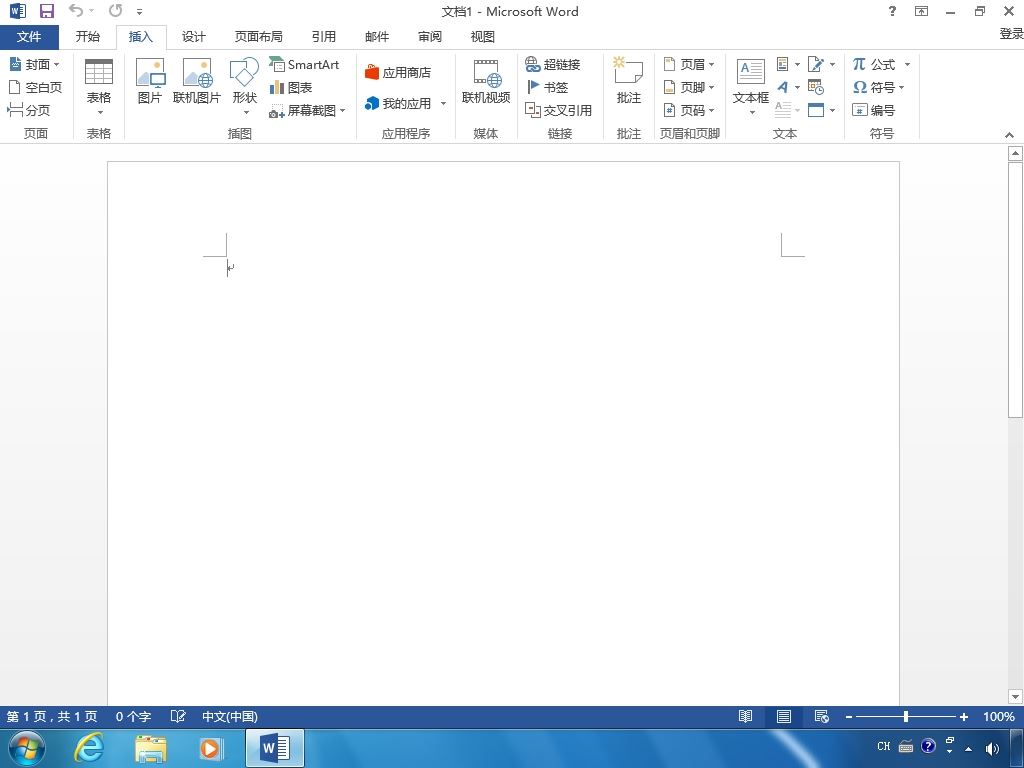Screen dimensions: 1024x768
Task: Insert a chart (图表)
Action: [291, 87]
